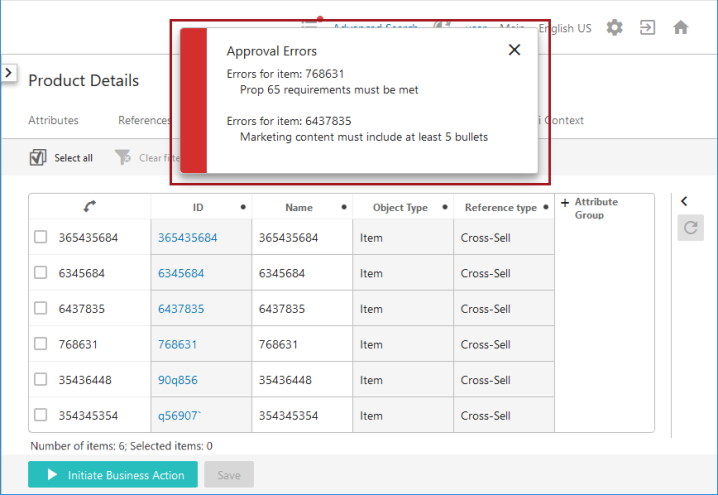Open the ID column options dot
This screenshot has height=495, width=718.
(x=243, y=207)
